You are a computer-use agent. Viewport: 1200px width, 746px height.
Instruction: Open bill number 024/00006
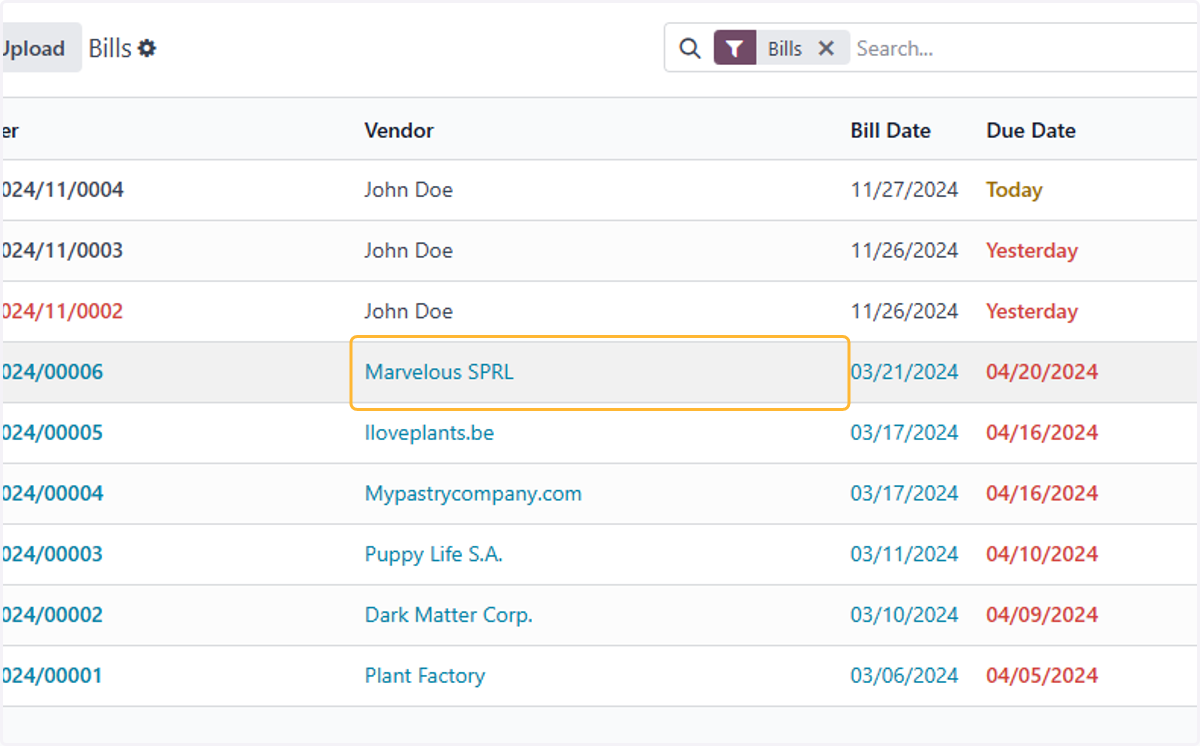[52, 372]
